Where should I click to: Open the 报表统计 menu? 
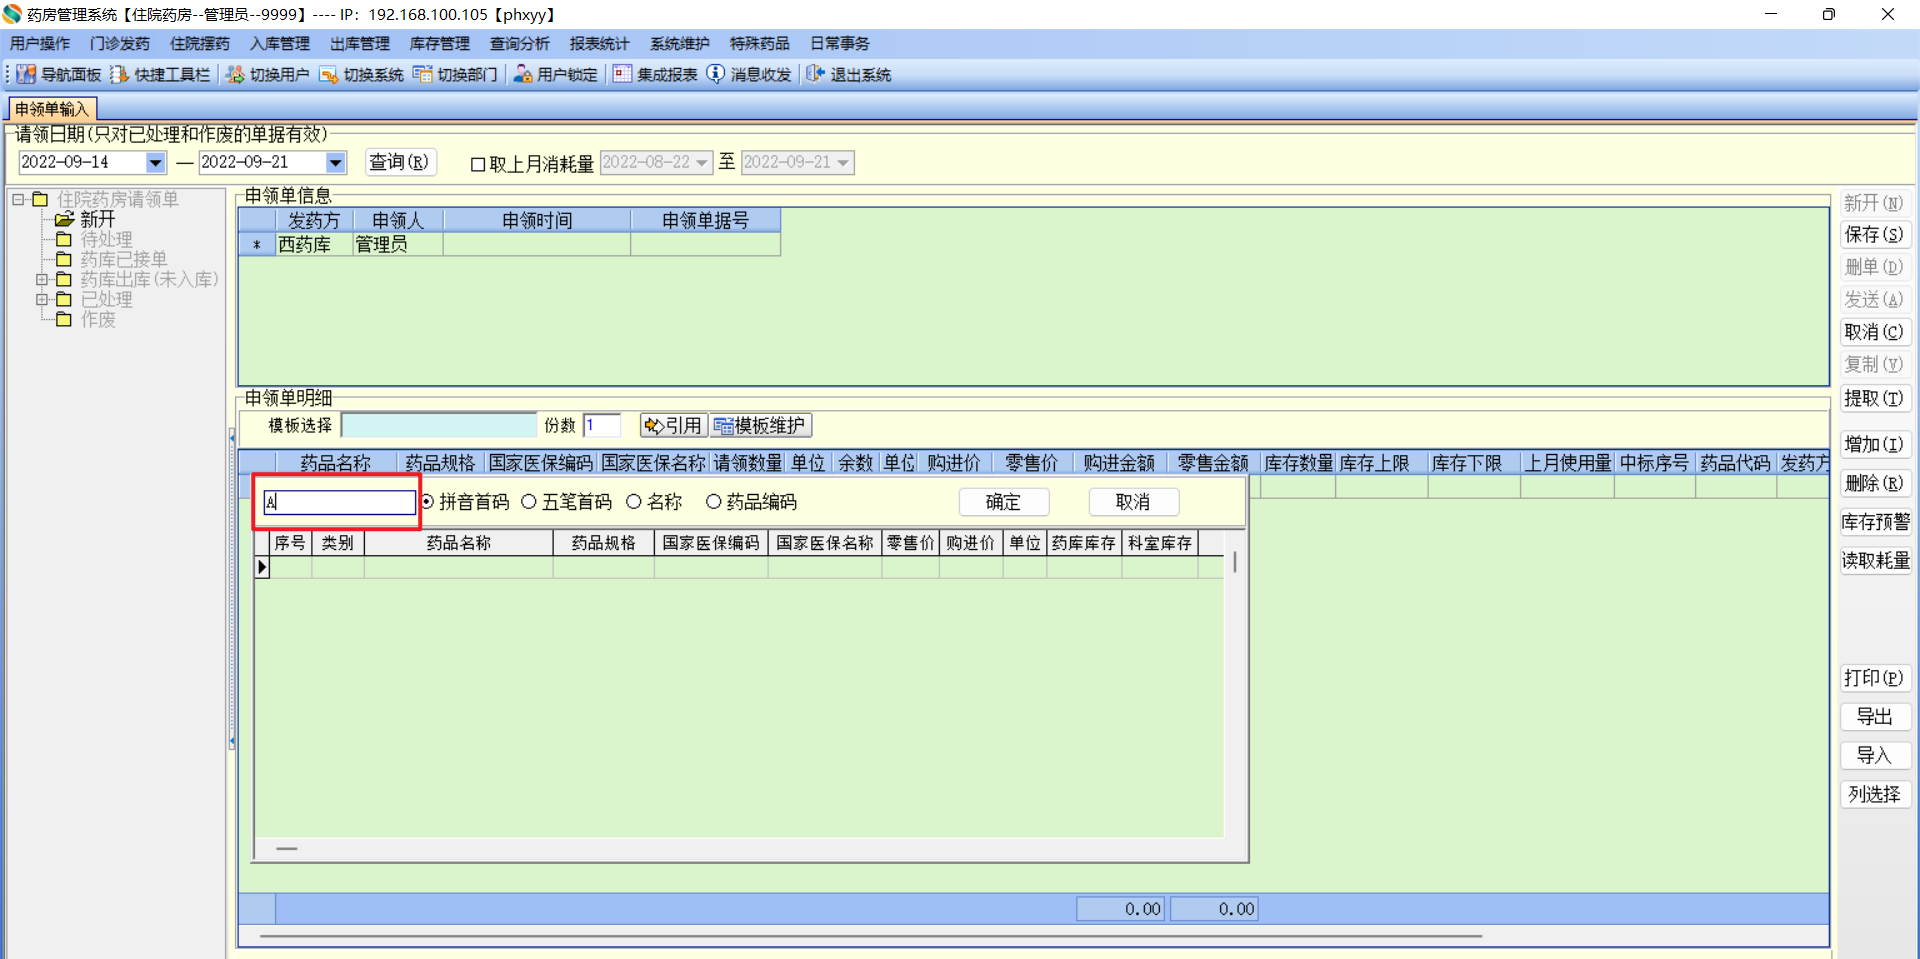coord(600,43)
